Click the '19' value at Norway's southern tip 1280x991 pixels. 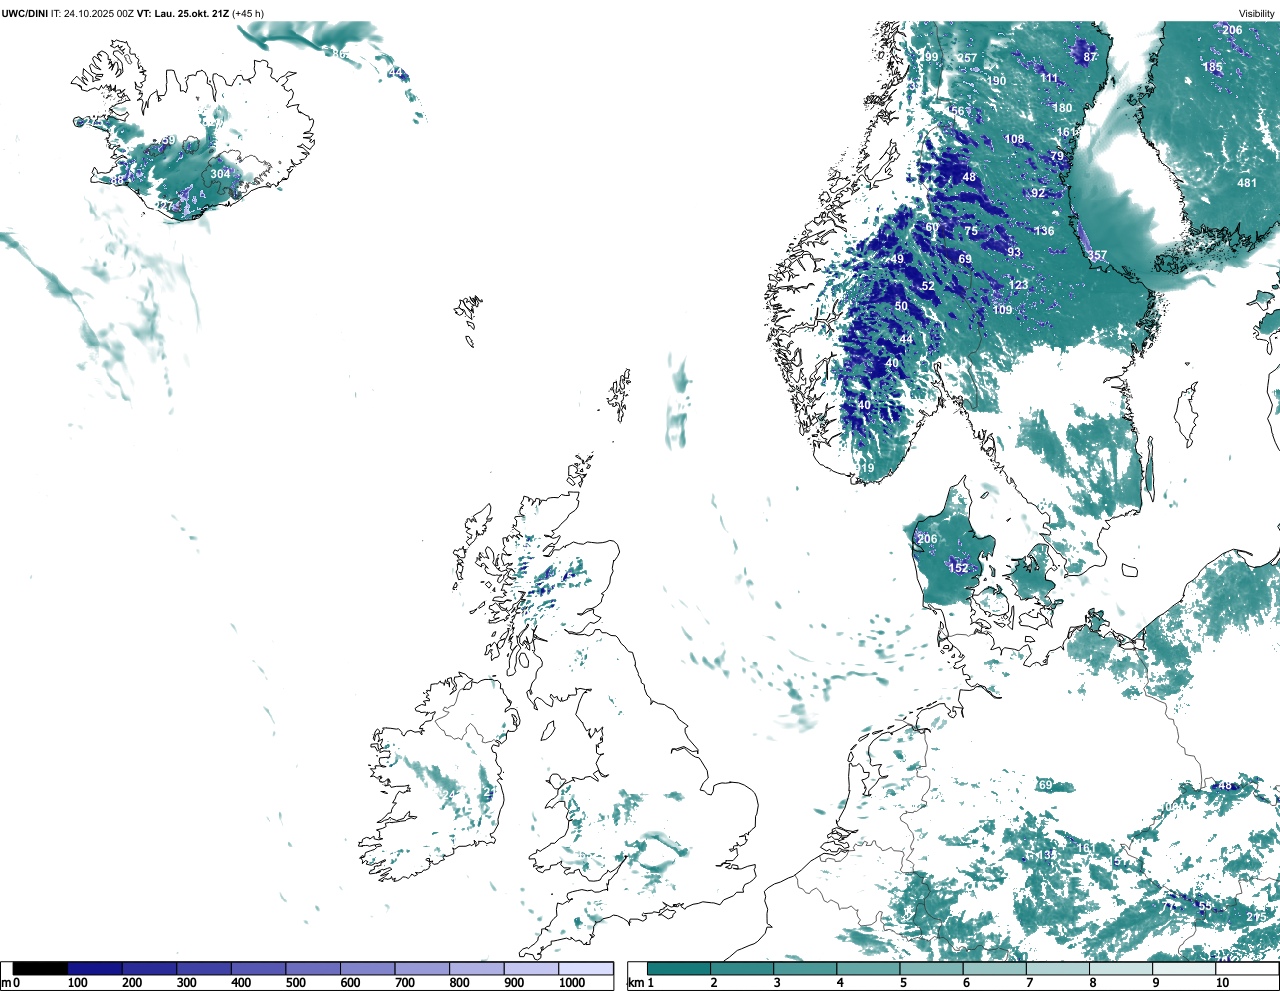coord(867,468)
